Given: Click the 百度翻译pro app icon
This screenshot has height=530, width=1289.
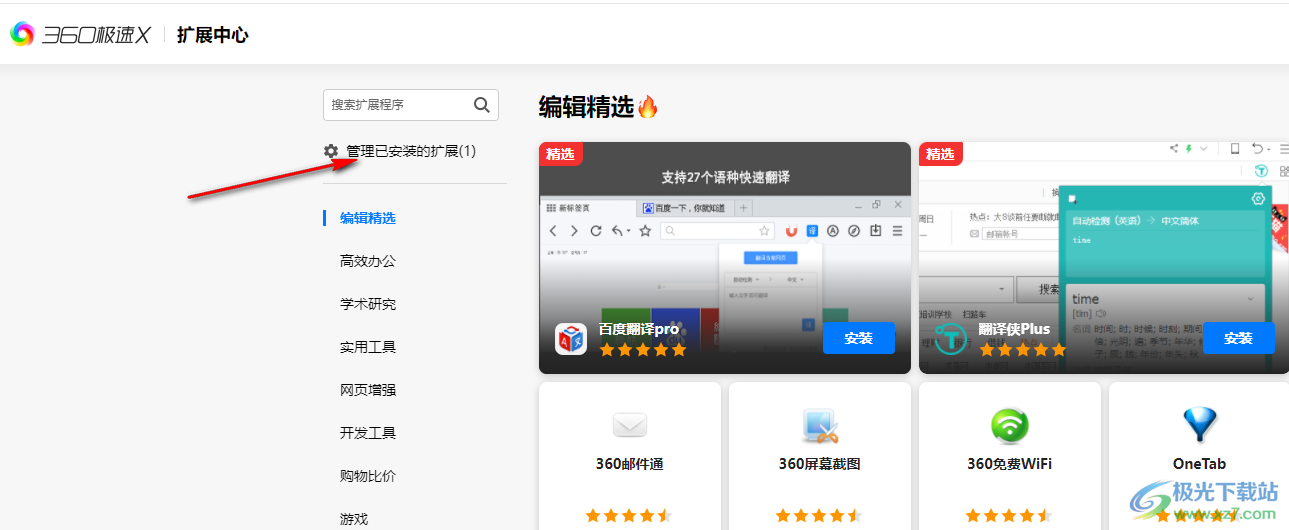Looking at the screenshot, I should [x=571, y=339].
